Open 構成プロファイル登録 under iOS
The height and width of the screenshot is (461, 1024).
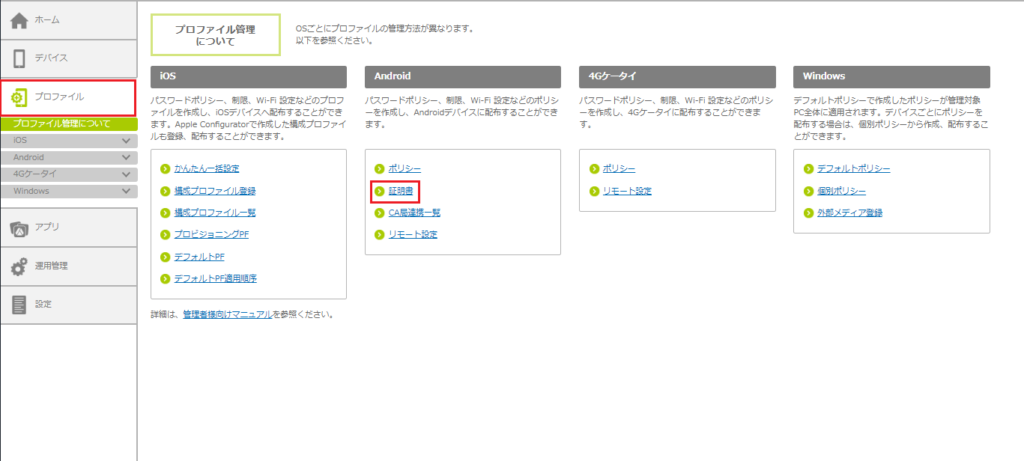click(214, 190)
